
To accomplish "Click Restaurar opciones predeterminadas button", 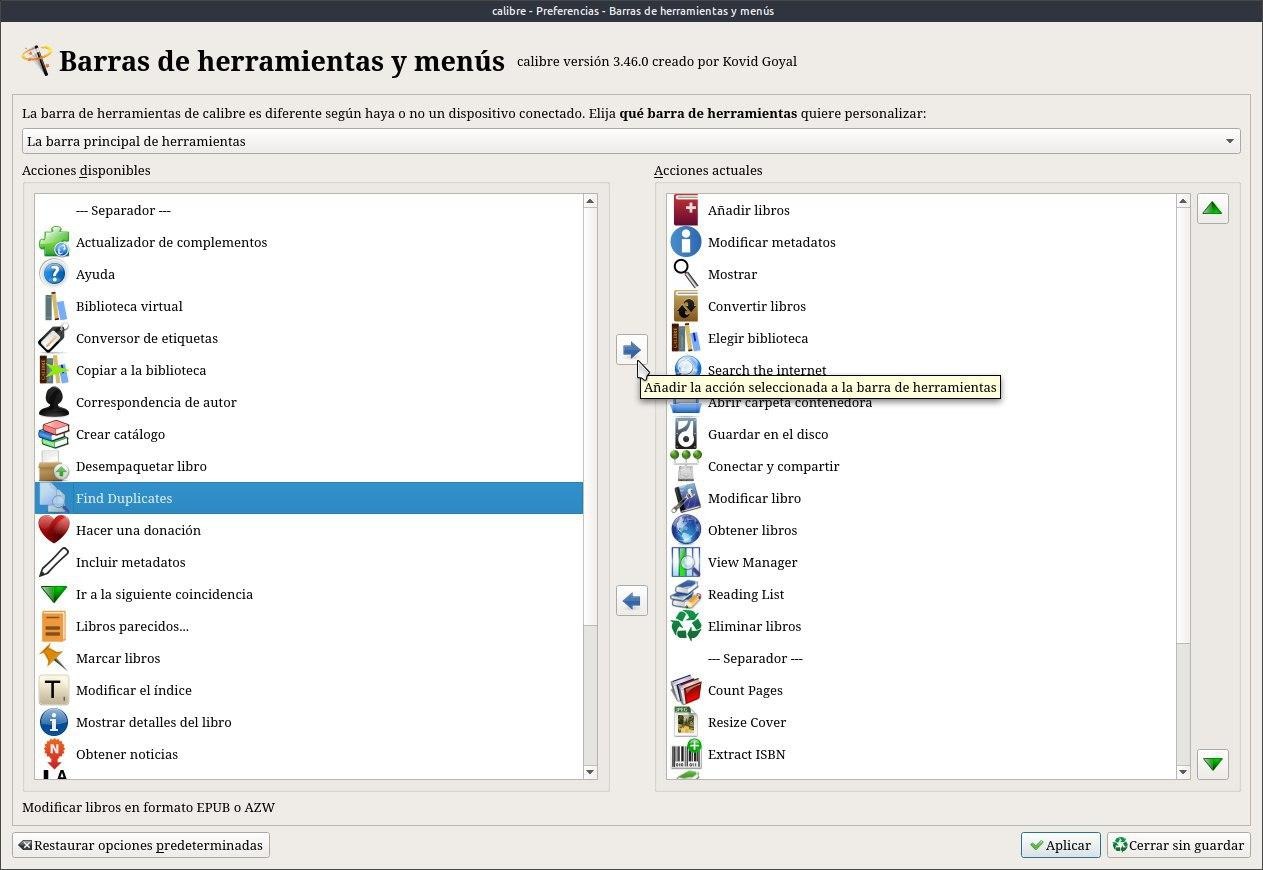I will coord(141,845).
